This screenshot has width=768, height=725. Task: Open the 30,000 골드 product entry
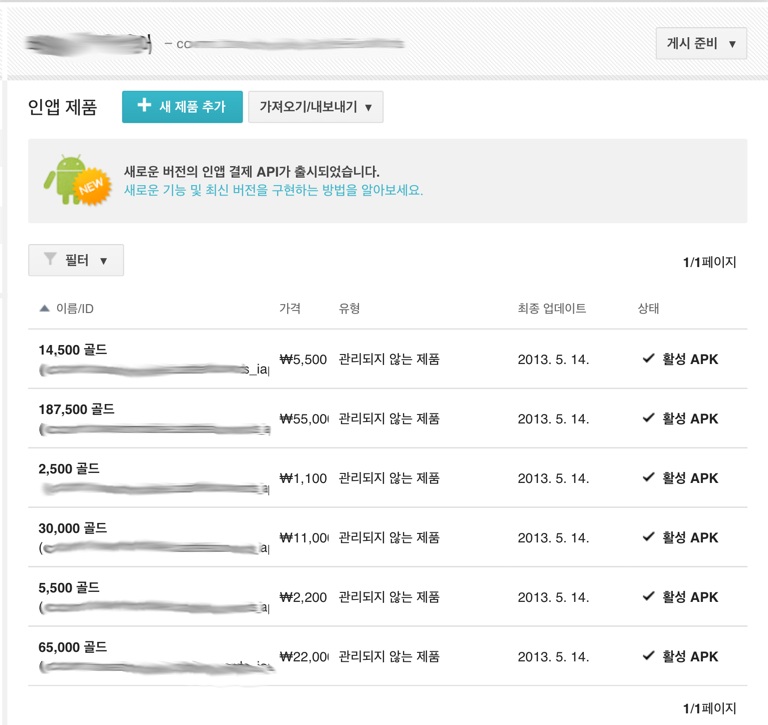point(72,528)
